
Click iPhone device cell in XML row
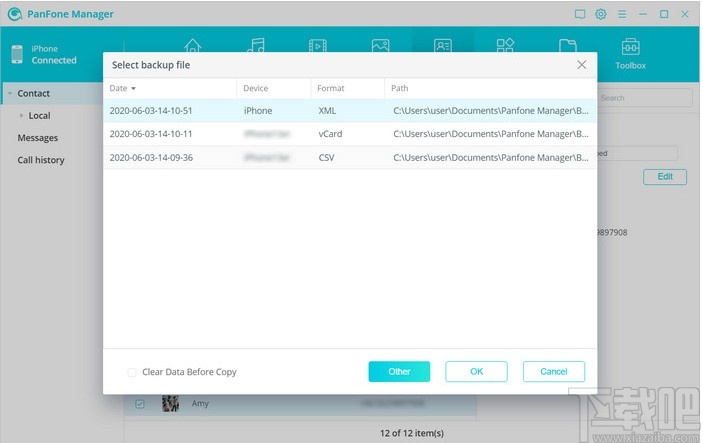tap(258, 111)
